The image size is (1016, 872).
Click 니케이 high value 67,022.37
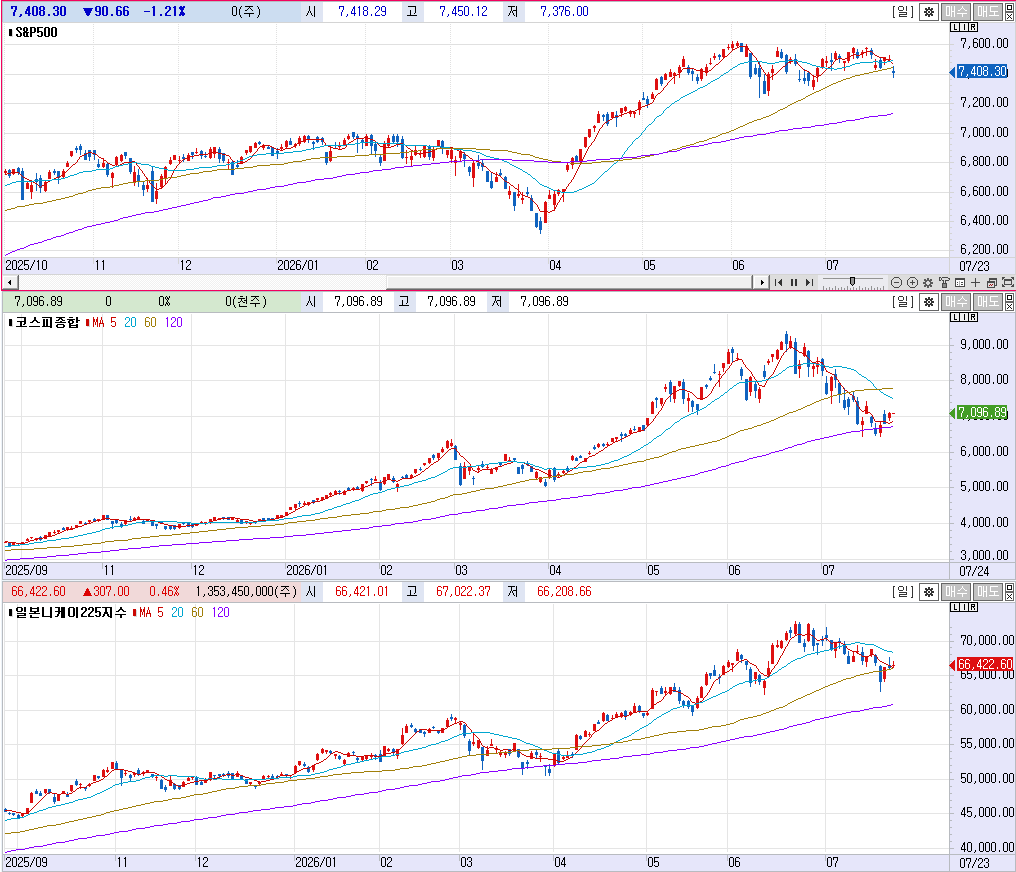[463, 592]
